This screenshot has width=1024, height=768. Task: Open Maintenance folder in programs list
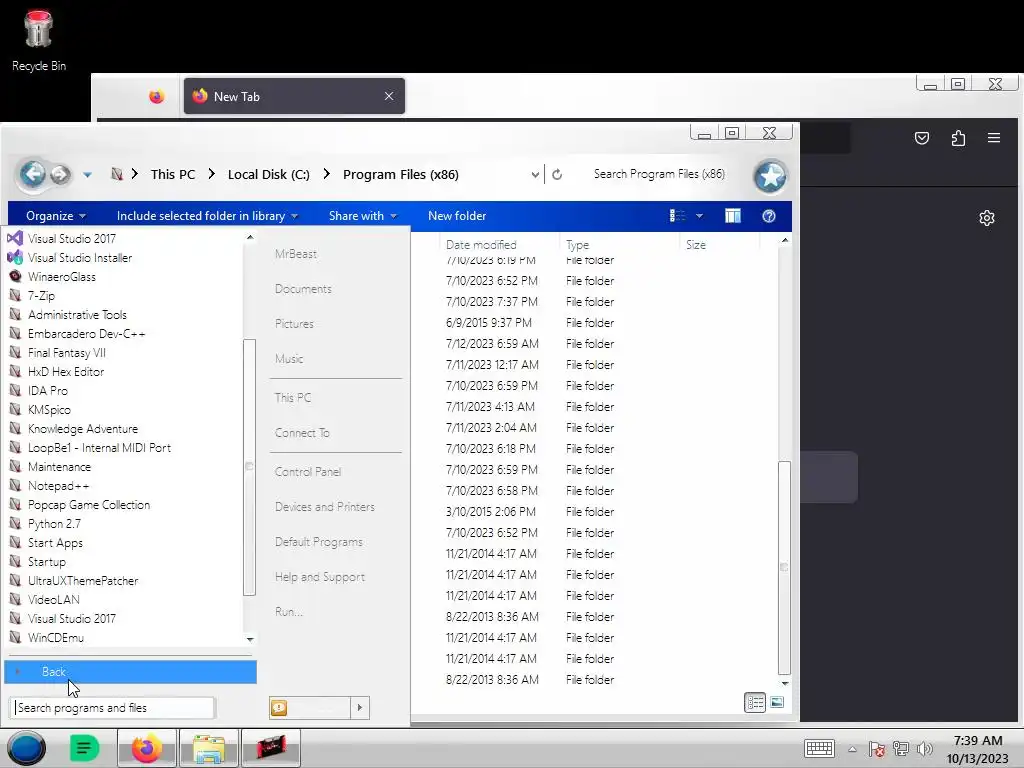coord(59,467)
